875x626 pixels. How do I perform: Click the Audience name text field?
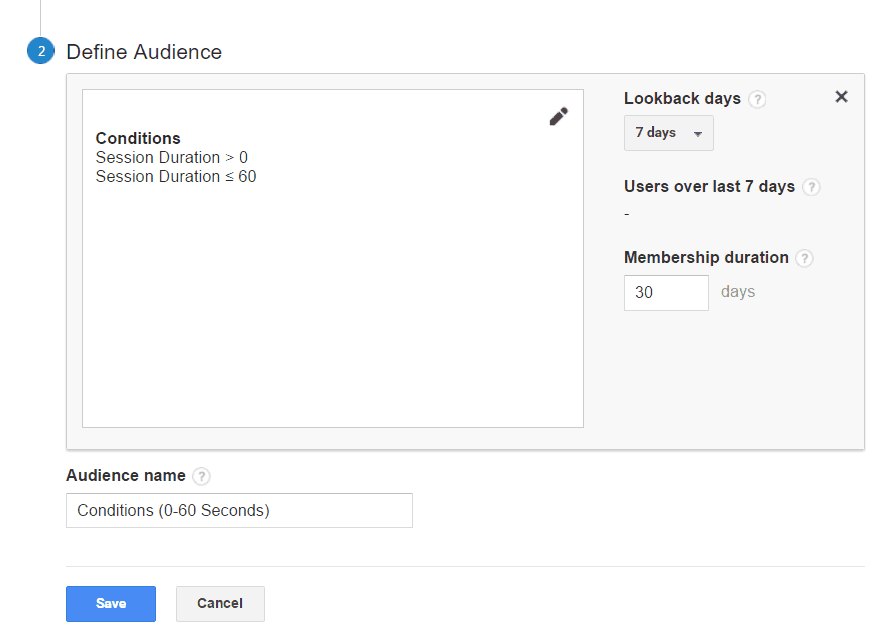[x=239, y=511]
